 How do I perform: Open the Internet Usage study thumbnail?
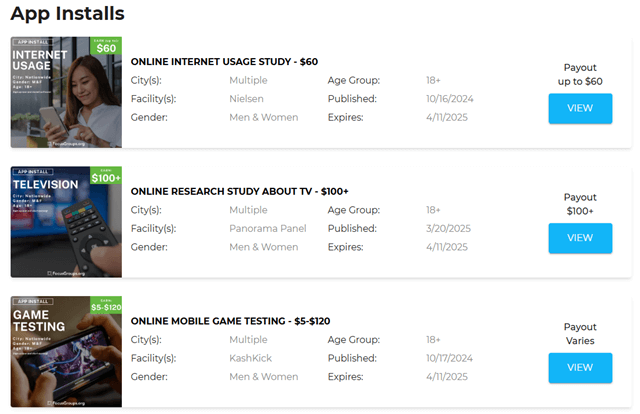[x=66, y=92]
